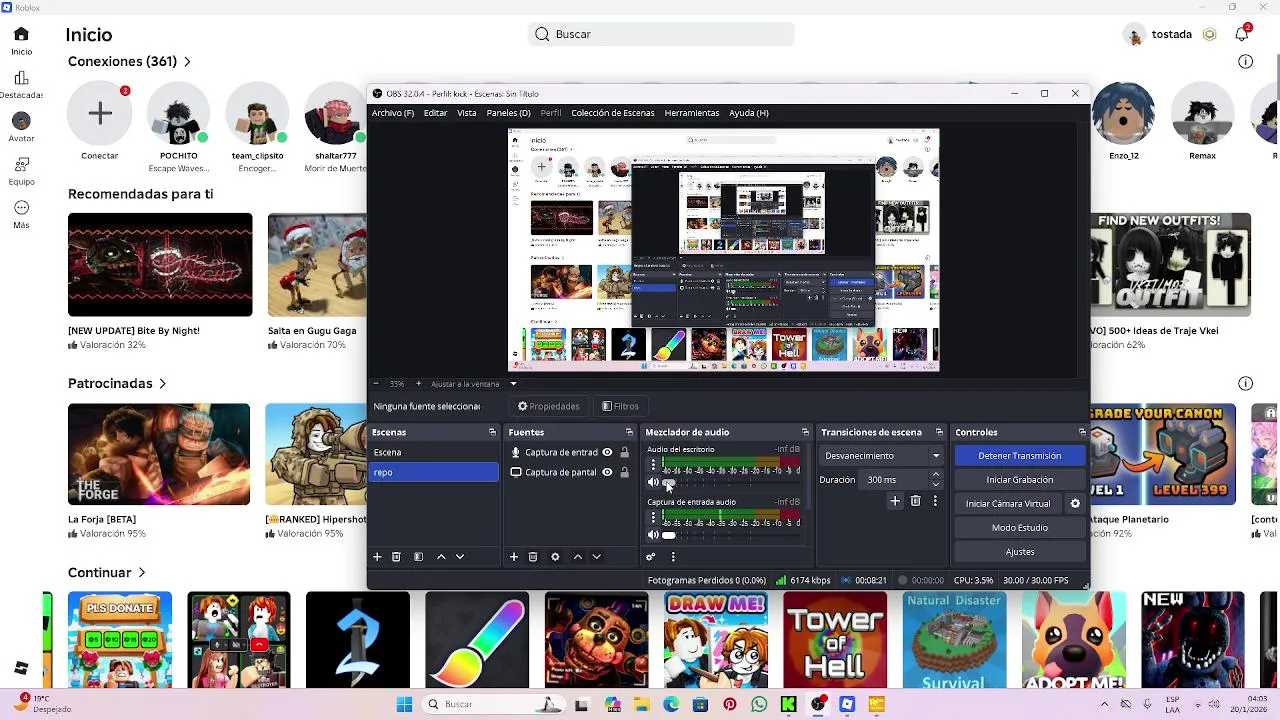Click Iniciar Cámara Virtual button
The height and width of the screenshot is (720, 1280).
pos(1008,504)
